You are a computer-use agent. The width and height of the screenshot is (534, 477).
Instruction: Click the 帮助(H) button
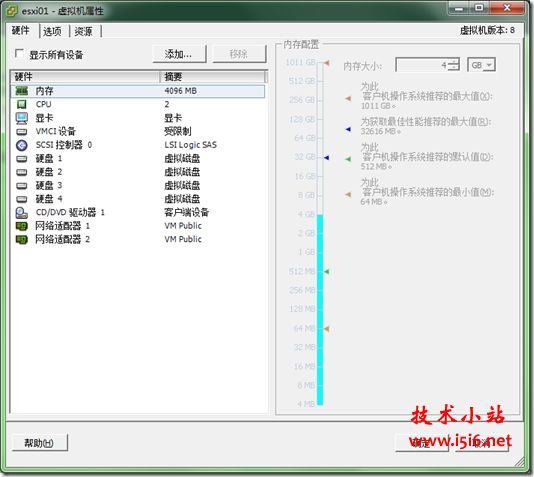point(40,443)
